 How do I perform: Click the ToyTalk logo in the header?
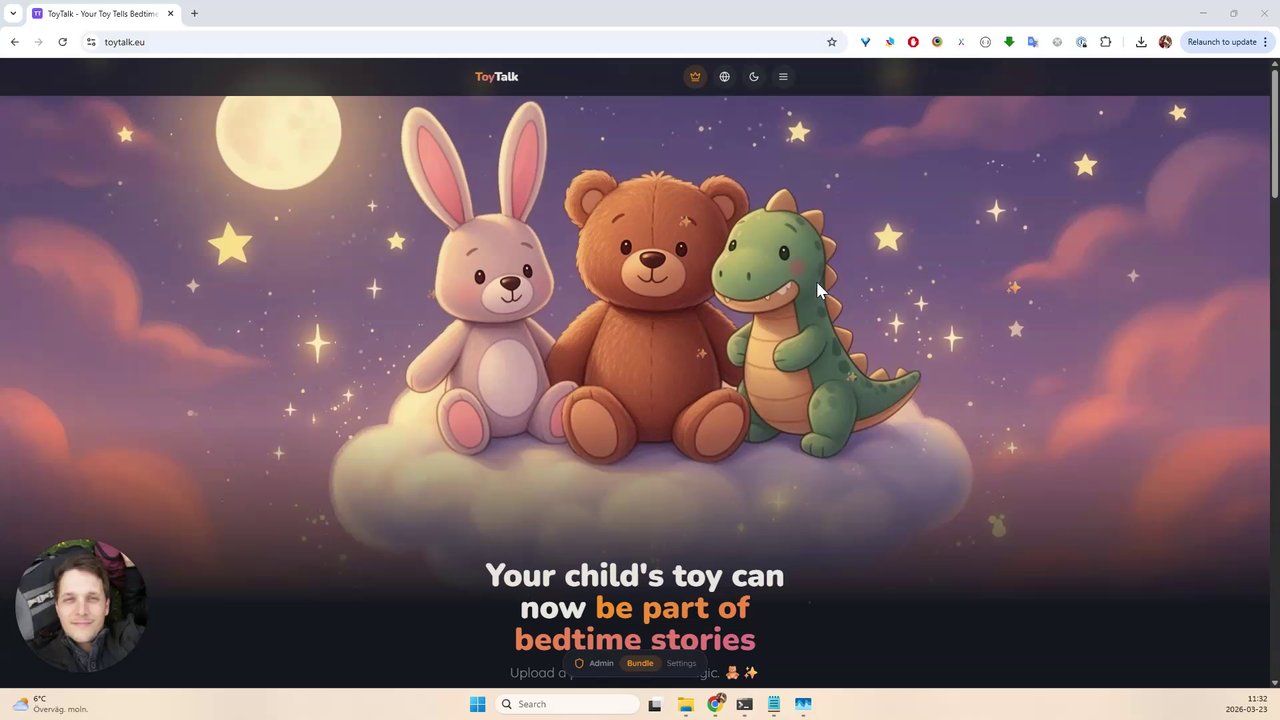[x=496, y=77]
